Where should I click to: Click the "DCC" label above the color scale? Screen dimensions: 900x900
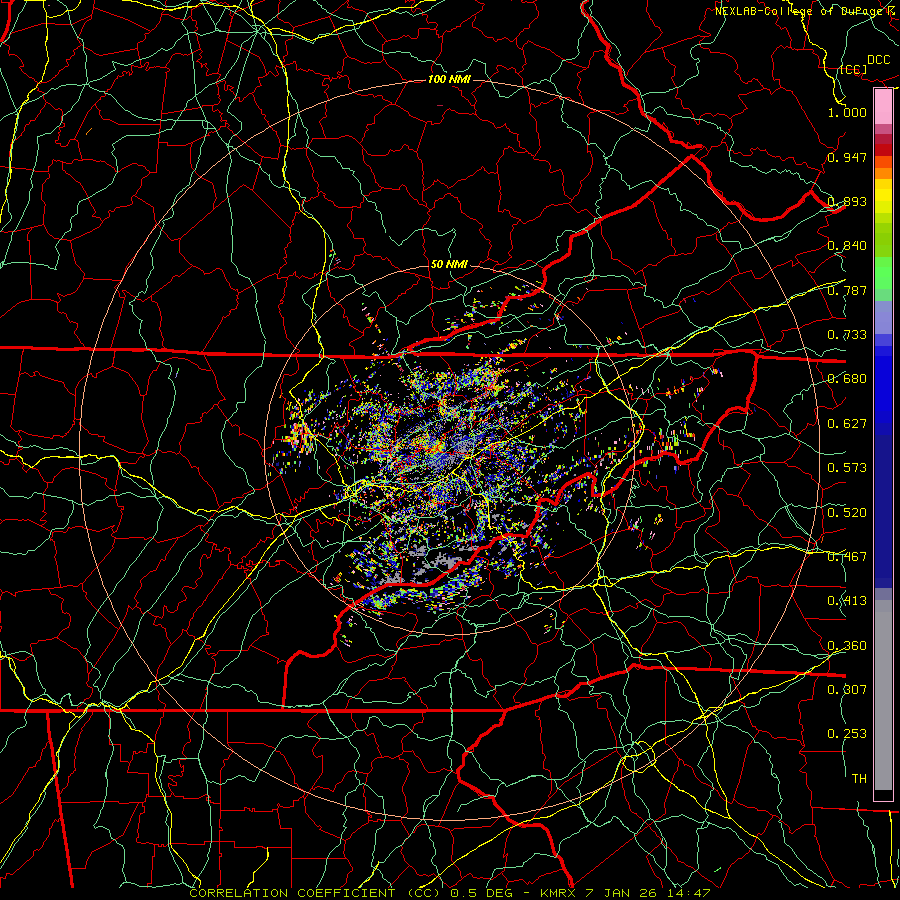click(878, 59)
